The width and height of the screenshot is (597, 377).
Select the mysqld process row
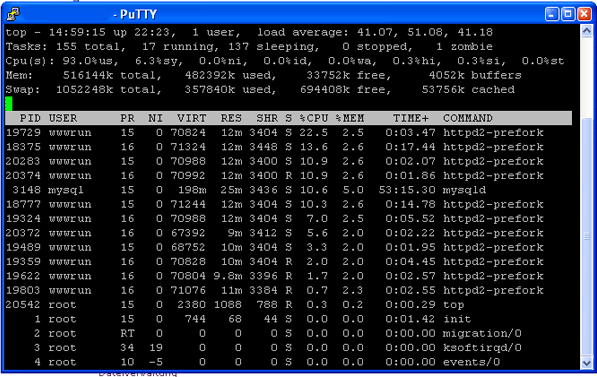(x=288, y=190)
